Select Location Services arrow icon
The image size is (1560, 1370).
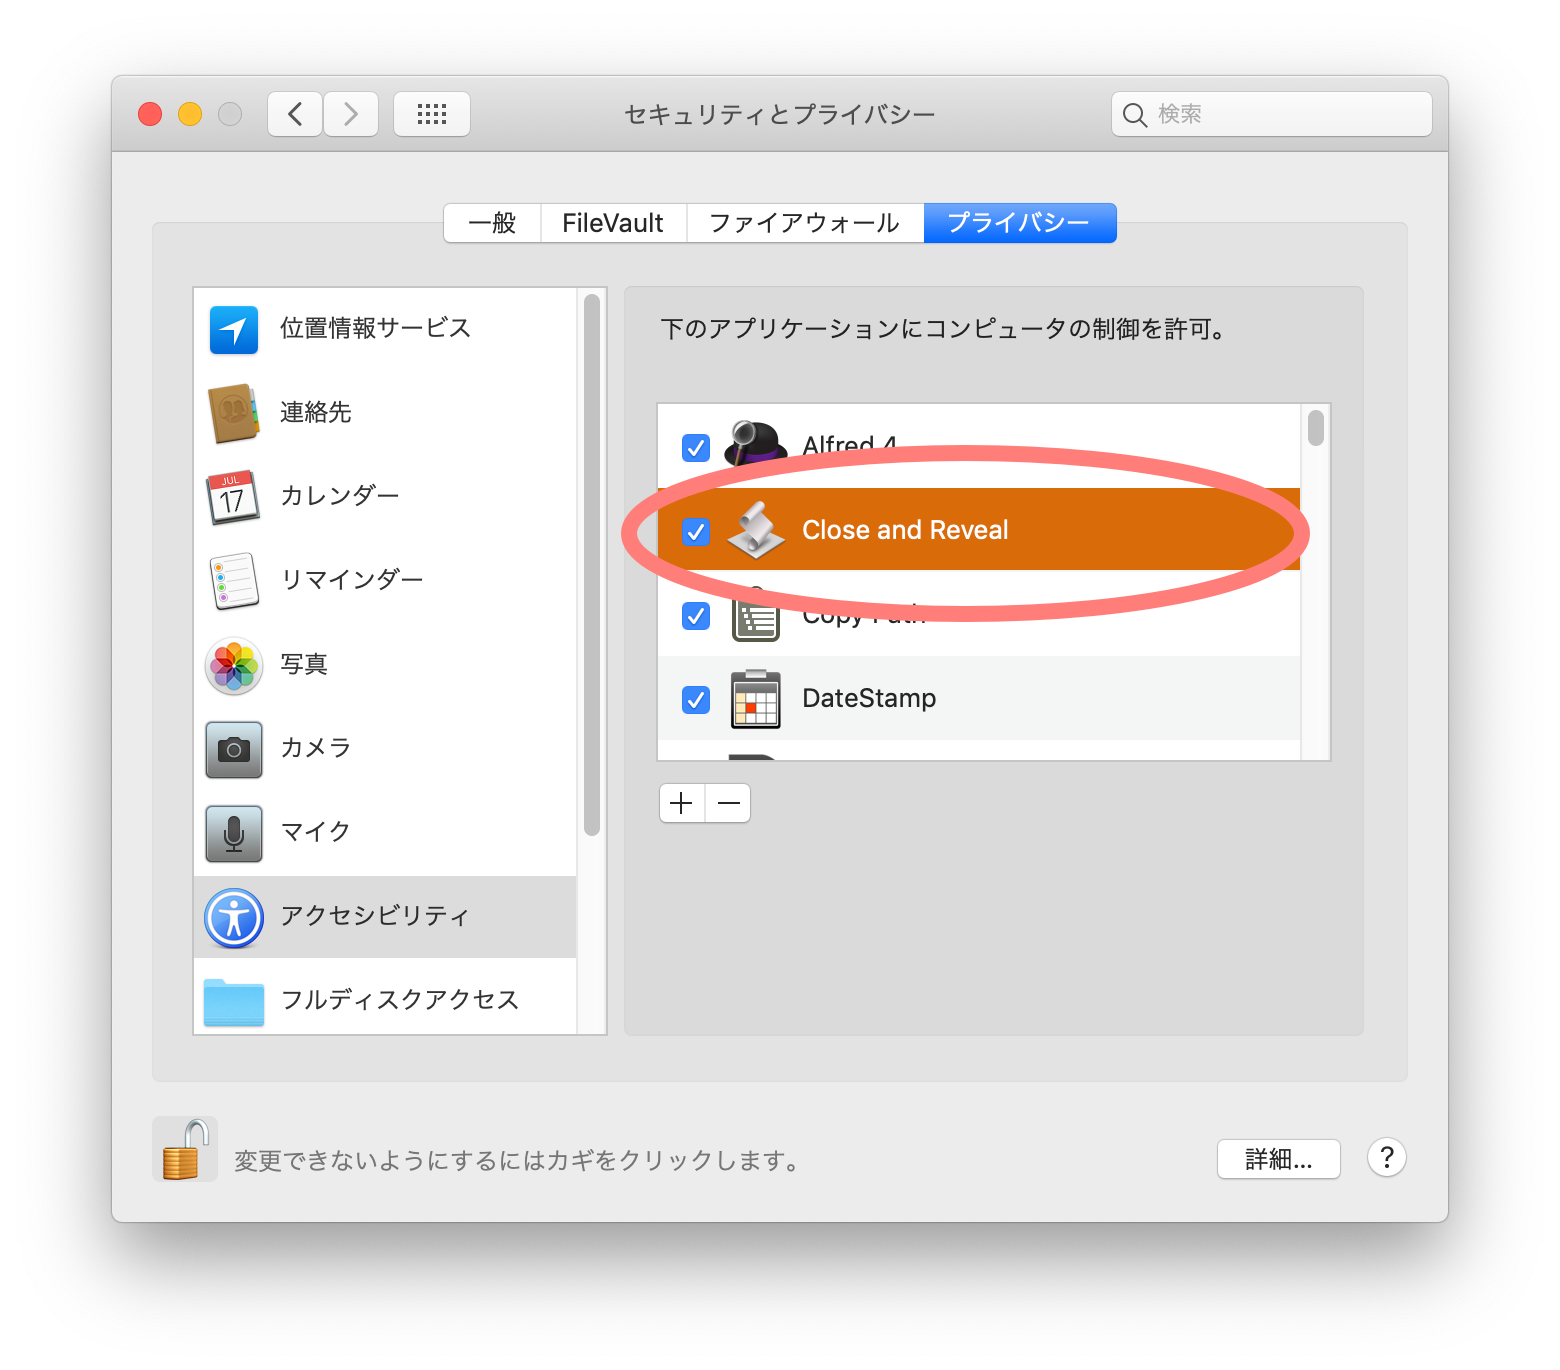click(234, 330)
